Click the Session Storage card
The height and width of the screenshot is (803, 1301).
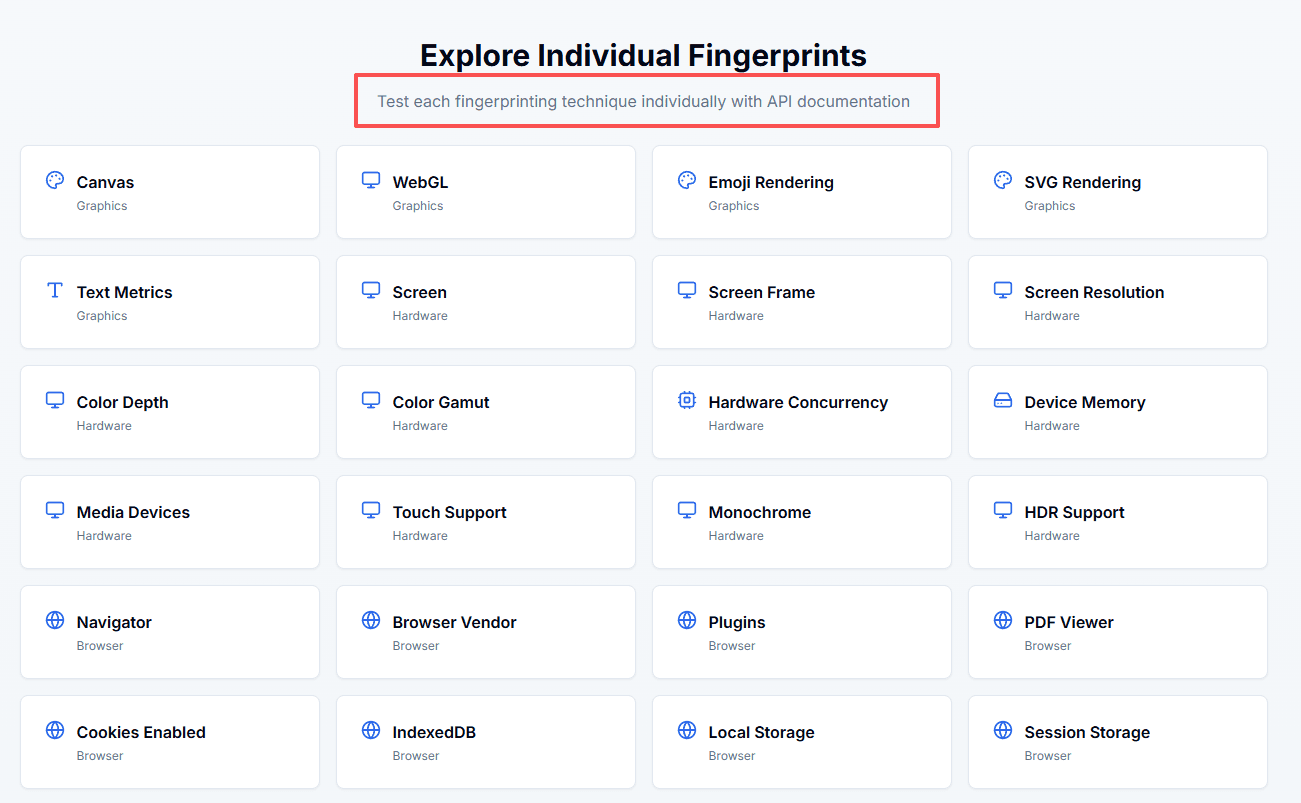click(1117, 742)
